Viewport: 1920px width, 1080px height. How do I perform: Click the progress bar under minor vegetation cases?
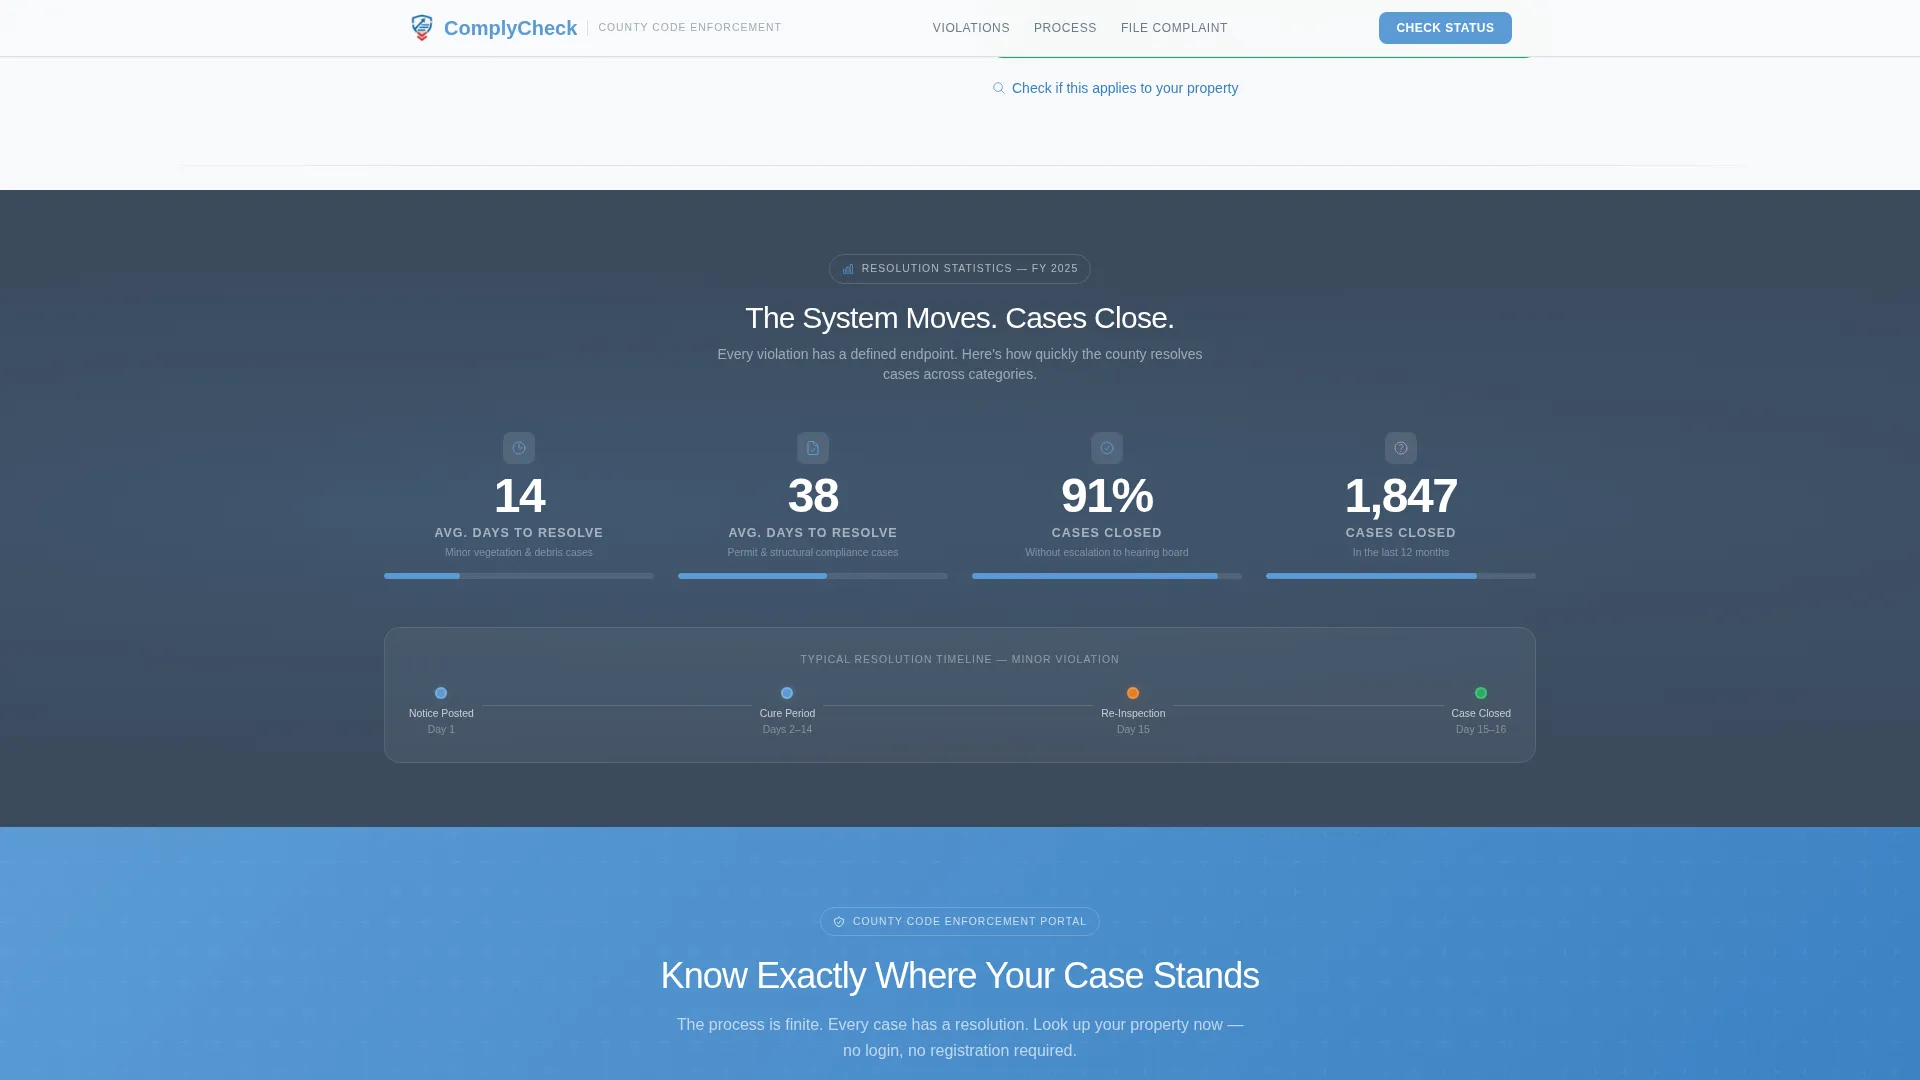point(519,576)
